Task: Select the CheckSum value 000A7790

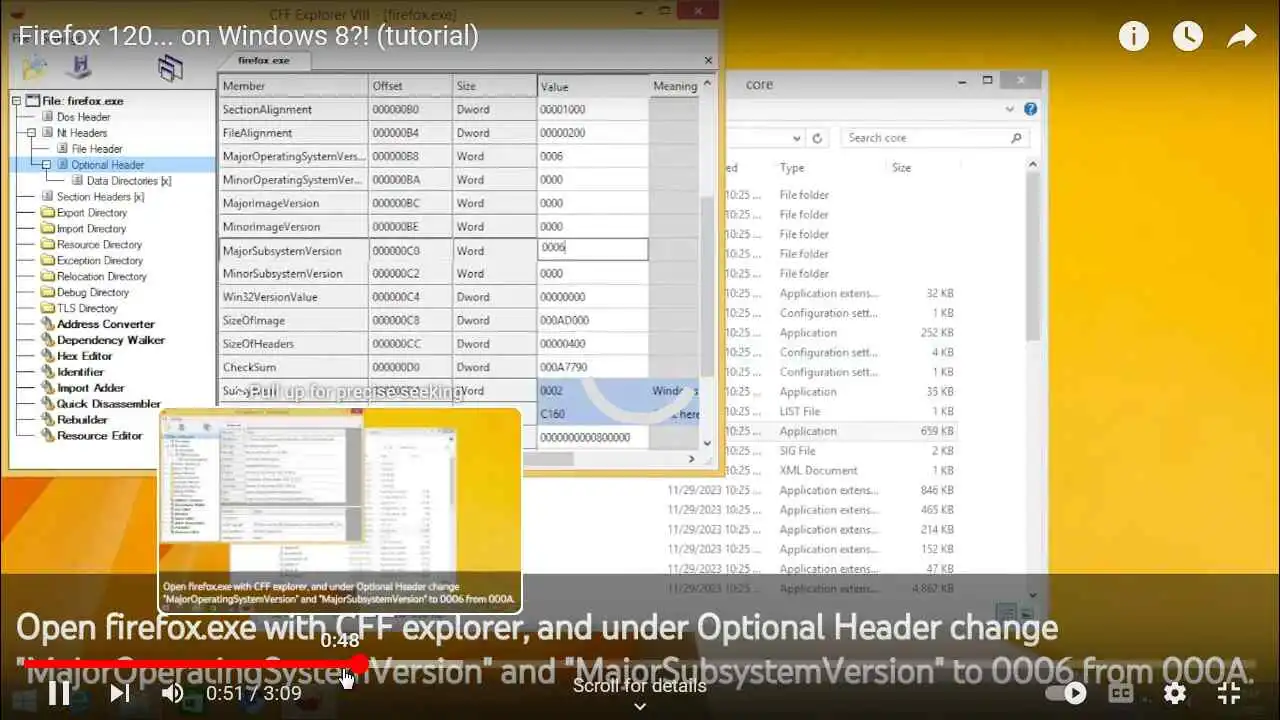Action: [x=592, y=367]
